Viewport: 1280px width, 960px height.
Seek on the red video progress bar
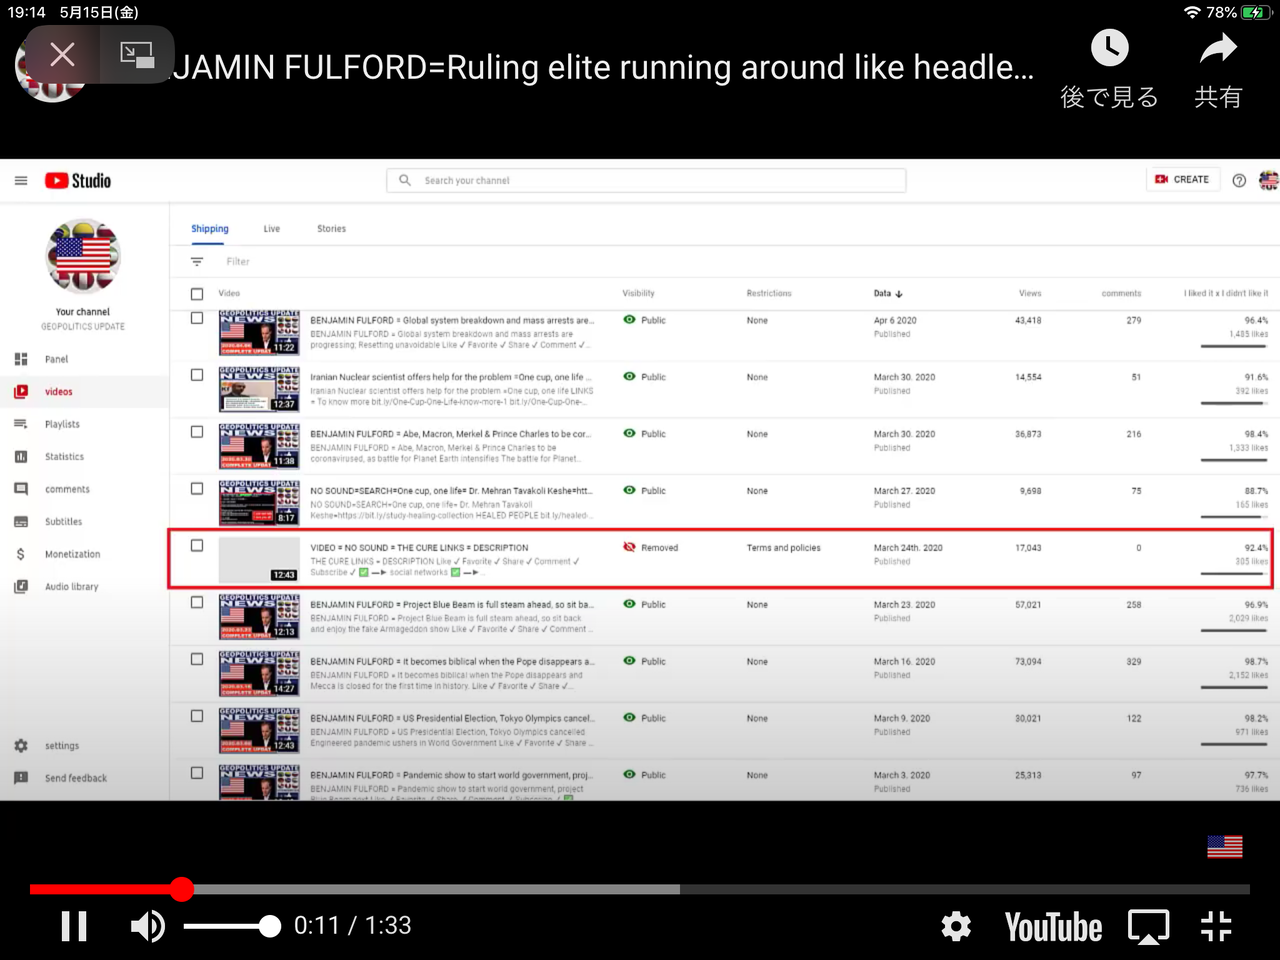[640, 889]
